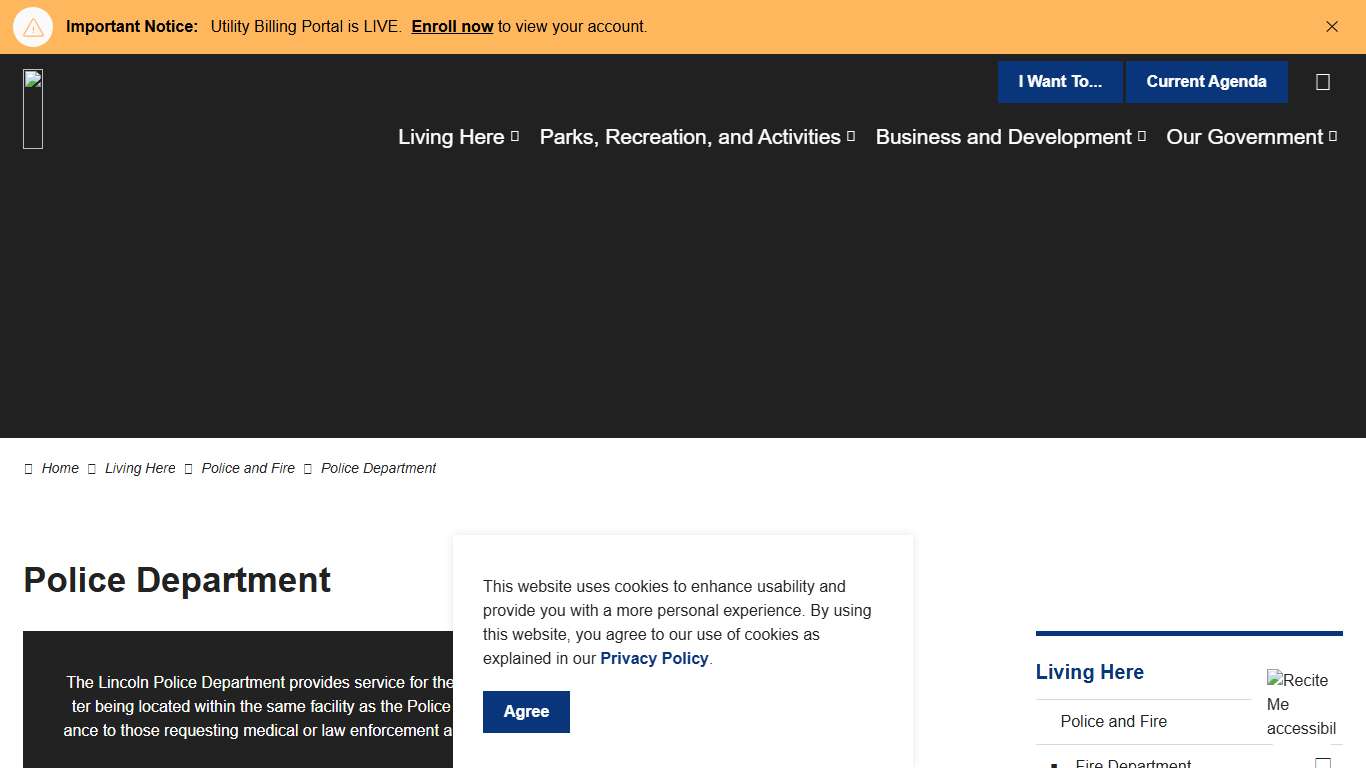Click the home icon in the breadcrumb

[x=28, y=469]
